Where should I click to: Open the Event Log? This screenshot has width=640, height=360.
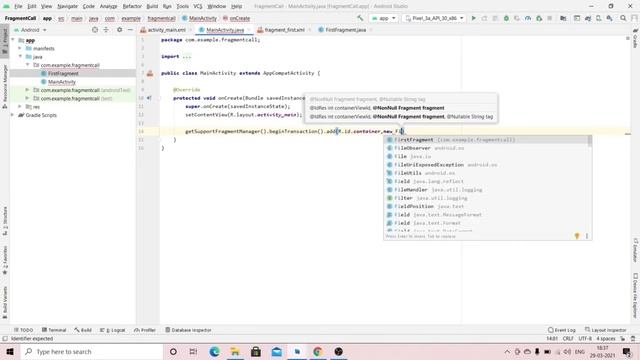click(562, 330)
